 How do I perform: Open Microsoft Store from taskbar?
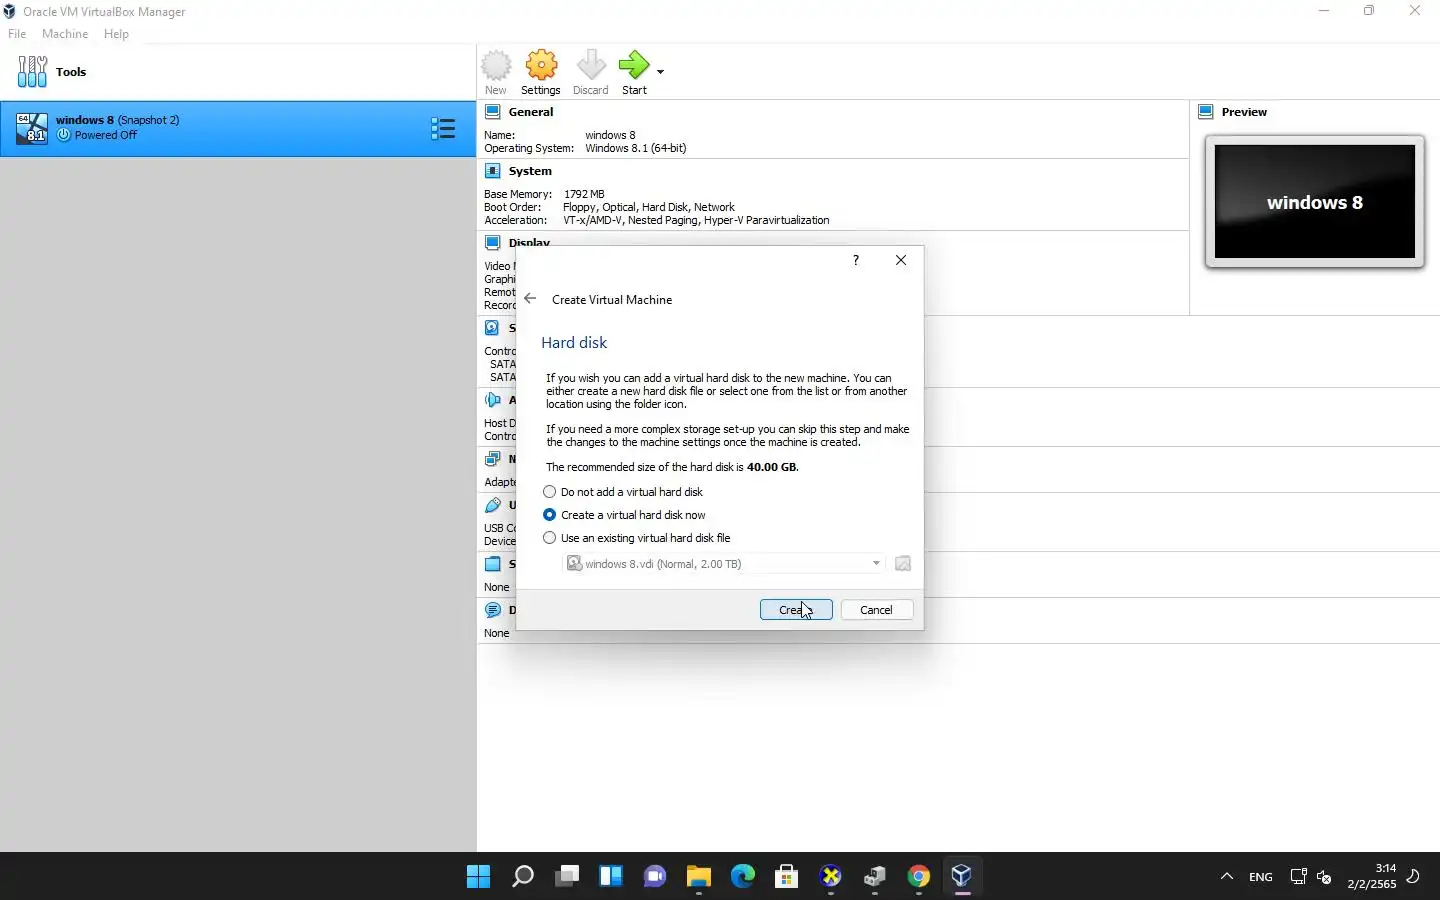coord(787,877)
